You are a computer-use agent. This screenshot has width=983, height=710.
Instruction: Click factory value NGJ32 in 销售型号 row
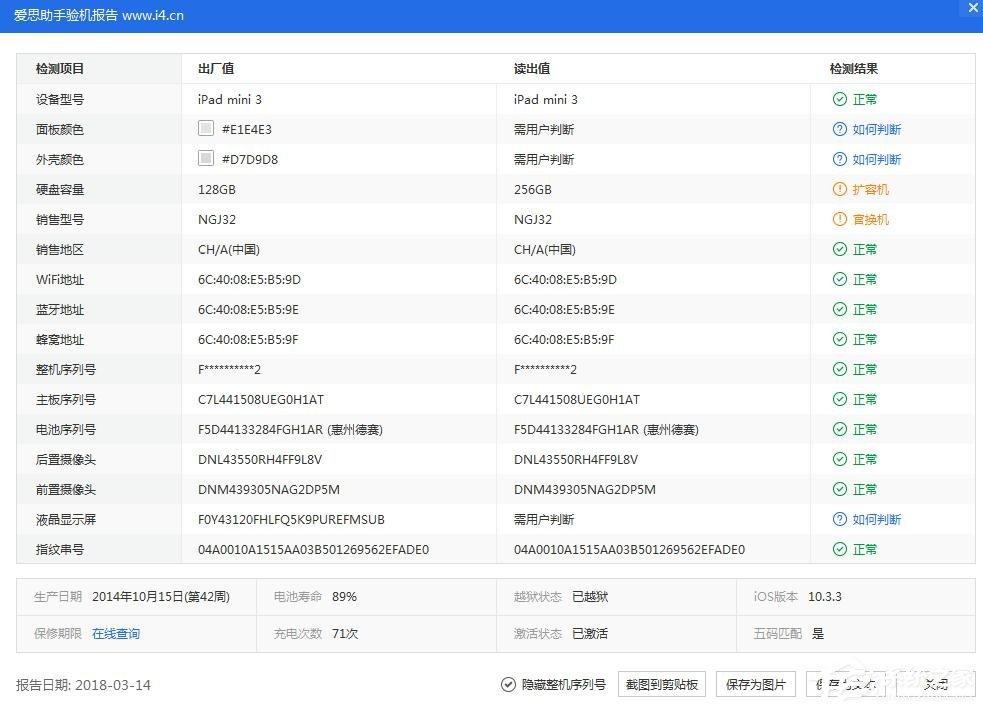coord(217,219)
